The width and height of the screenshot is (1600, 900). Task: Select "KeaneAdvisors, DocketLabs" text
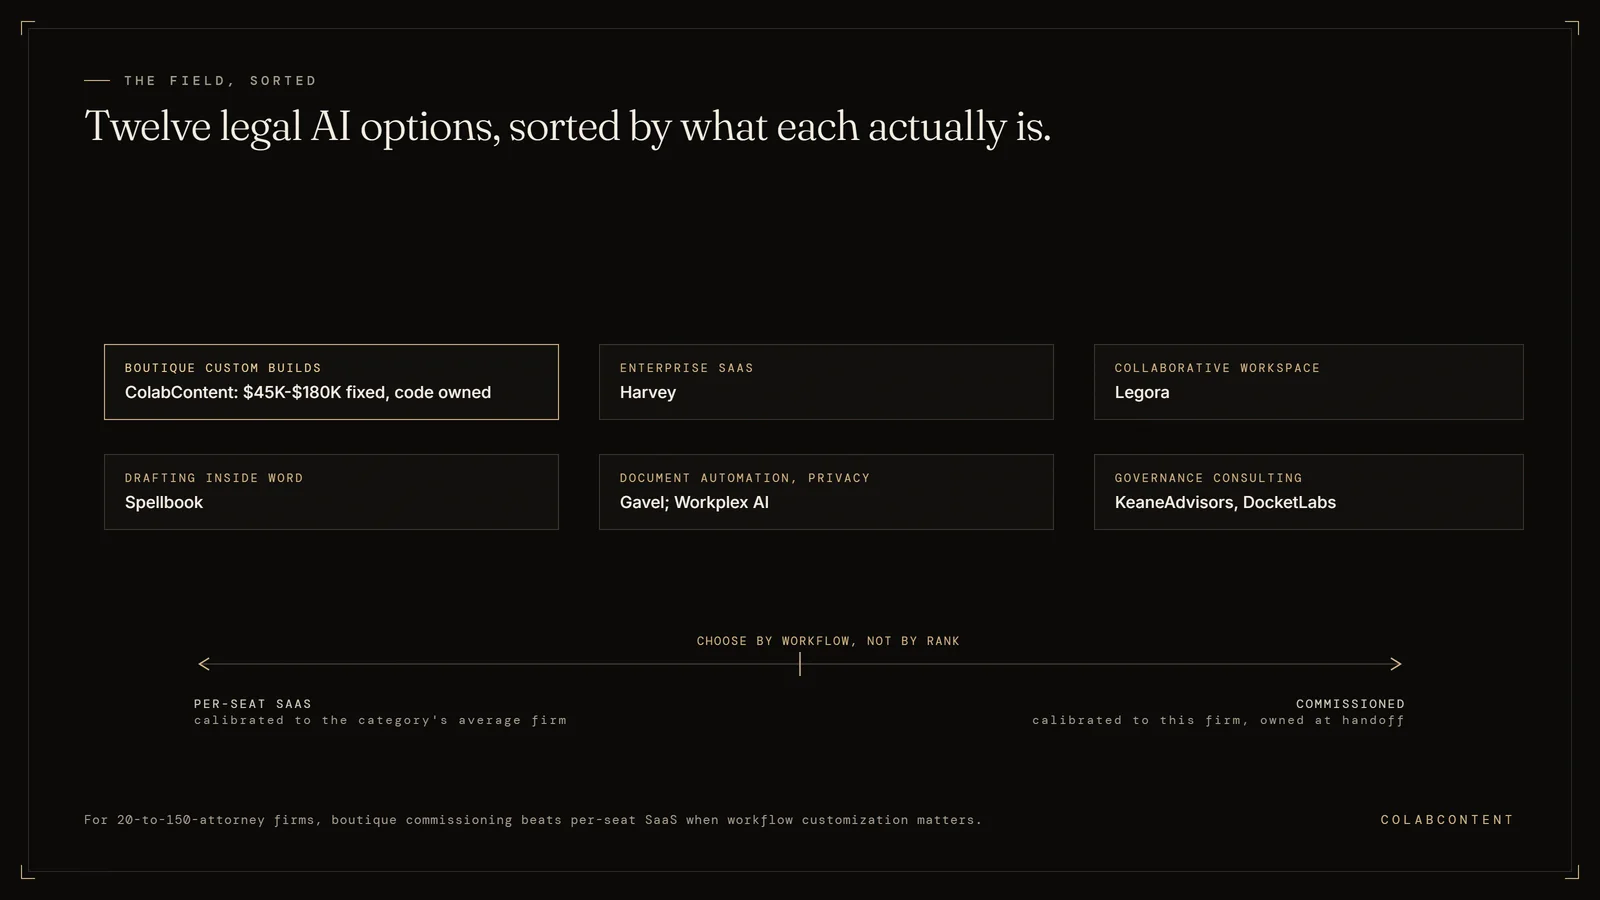(x=1225, y=503)
